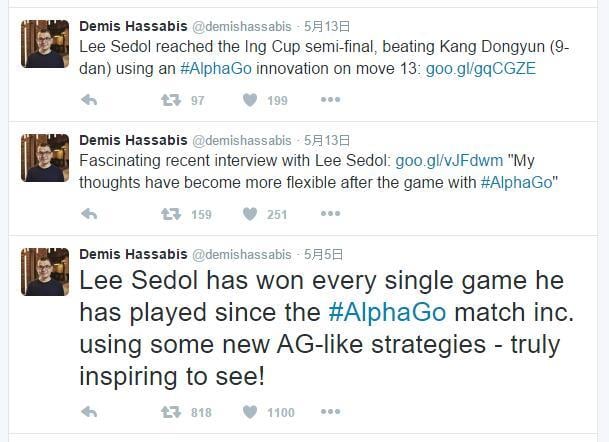Open Demis Hassabis avatar on first tweet
The height and width of the screenshot is (442, 609).
click(x=45, y=44)
